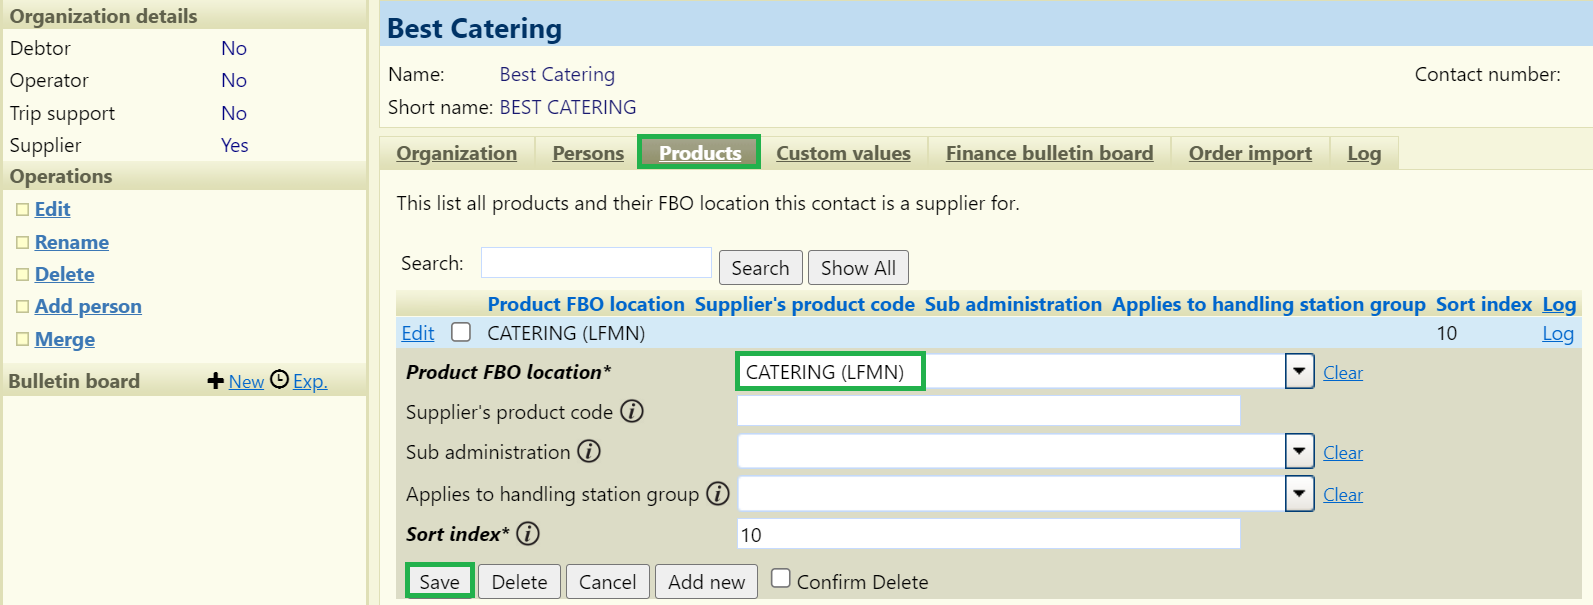
Task: Click the Show All button
Action: coord(858,268)
